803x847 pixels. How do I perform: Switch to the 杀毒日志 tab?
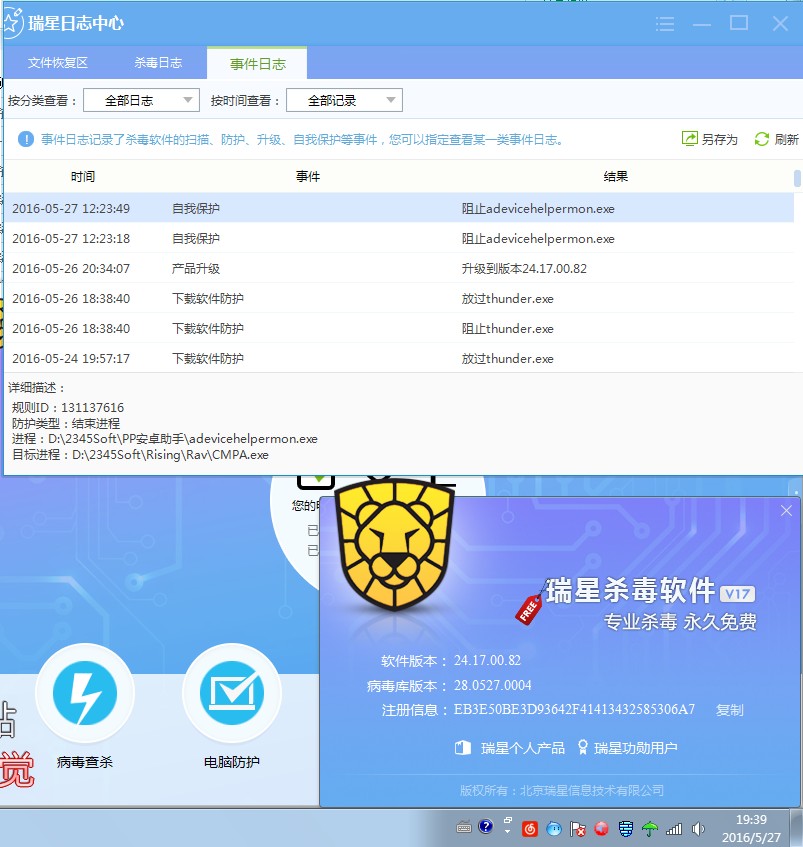pos(158,63)
